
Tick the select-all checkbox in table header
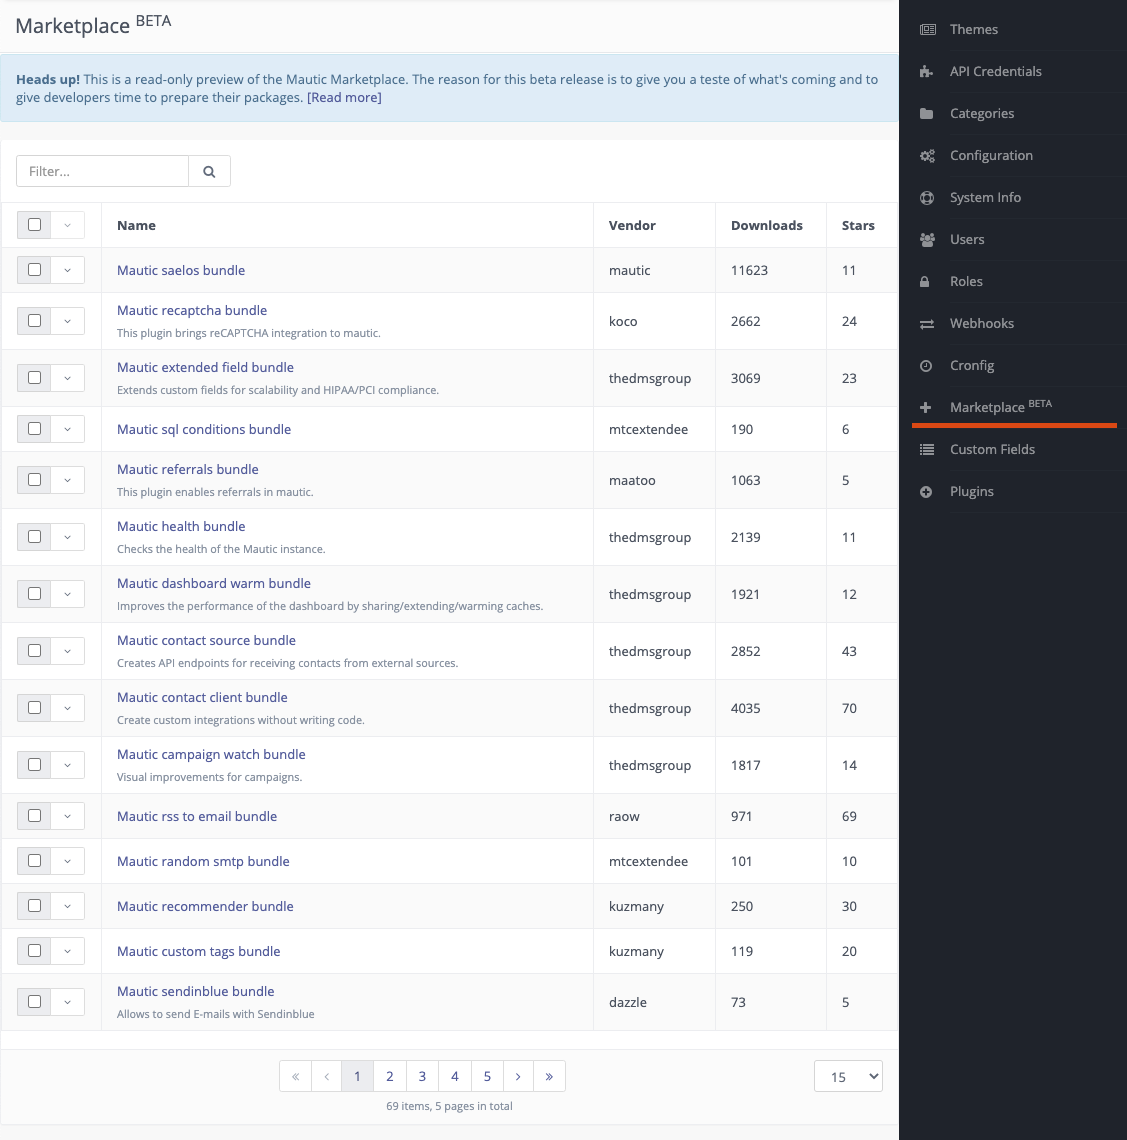coord(35,225)
